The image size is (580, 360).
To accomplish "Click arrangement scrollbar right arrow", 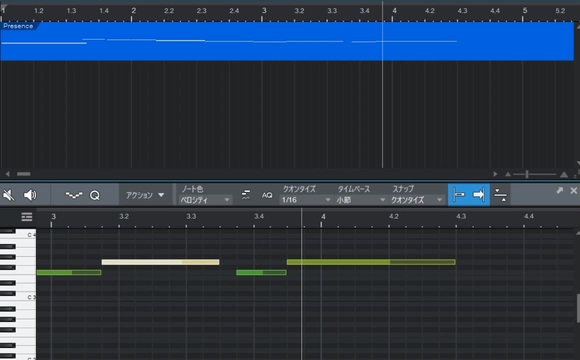I will 495,174.
